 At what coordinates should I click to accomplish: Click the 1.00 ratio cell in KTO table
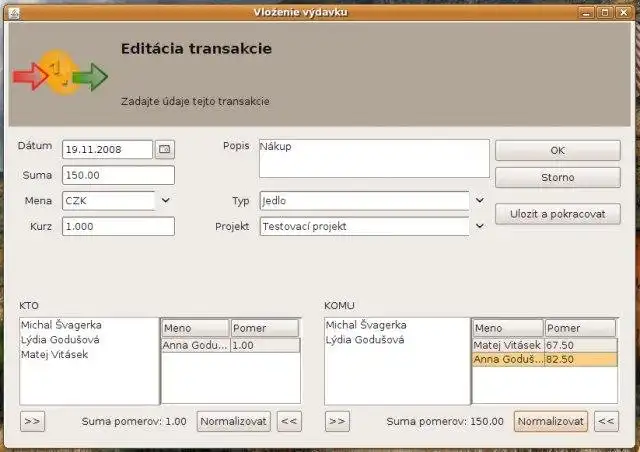(x=265, y=345)
